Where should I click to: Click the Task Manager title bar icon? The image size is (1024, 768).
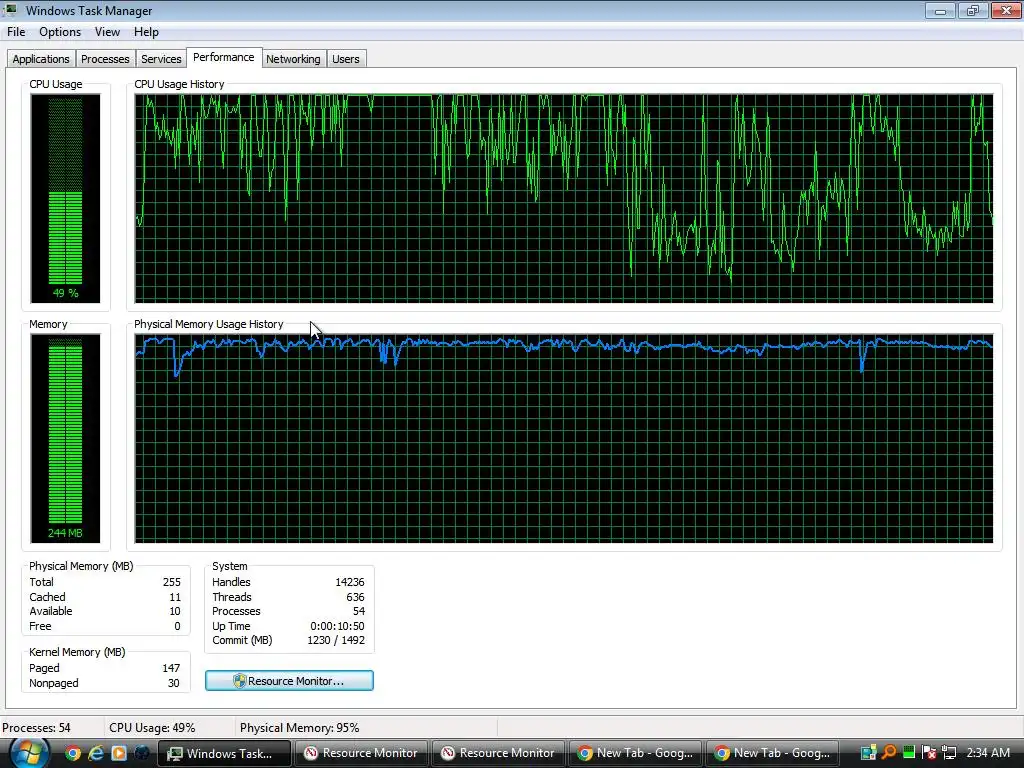point(11,10)
